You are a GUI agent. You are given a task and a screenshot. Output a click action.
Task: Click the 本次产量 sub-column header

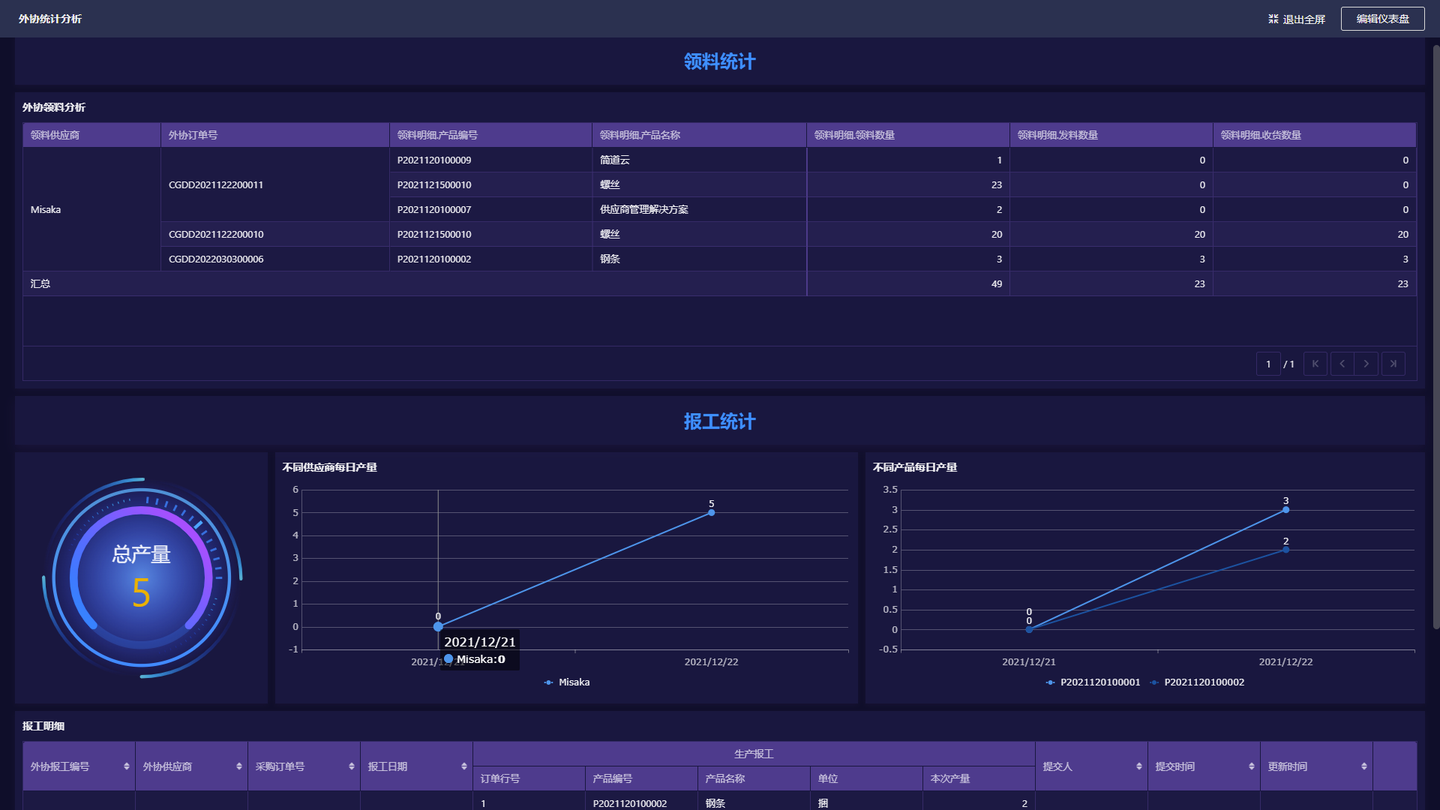point(979,778)
